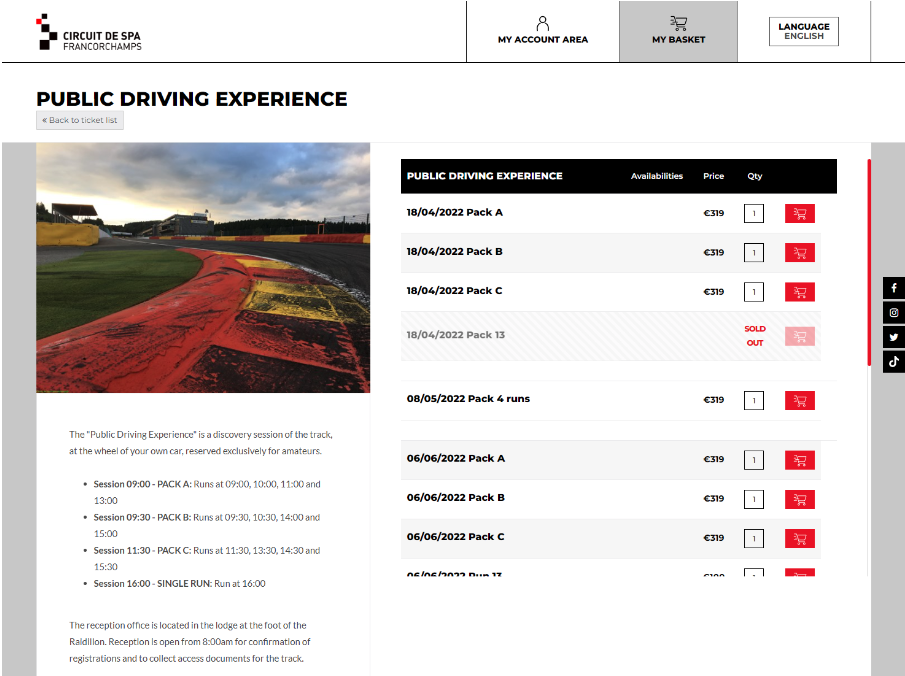905x676 pixels.
Task: Click the Spa circuit kerb photo
Action: click(203, 267)
